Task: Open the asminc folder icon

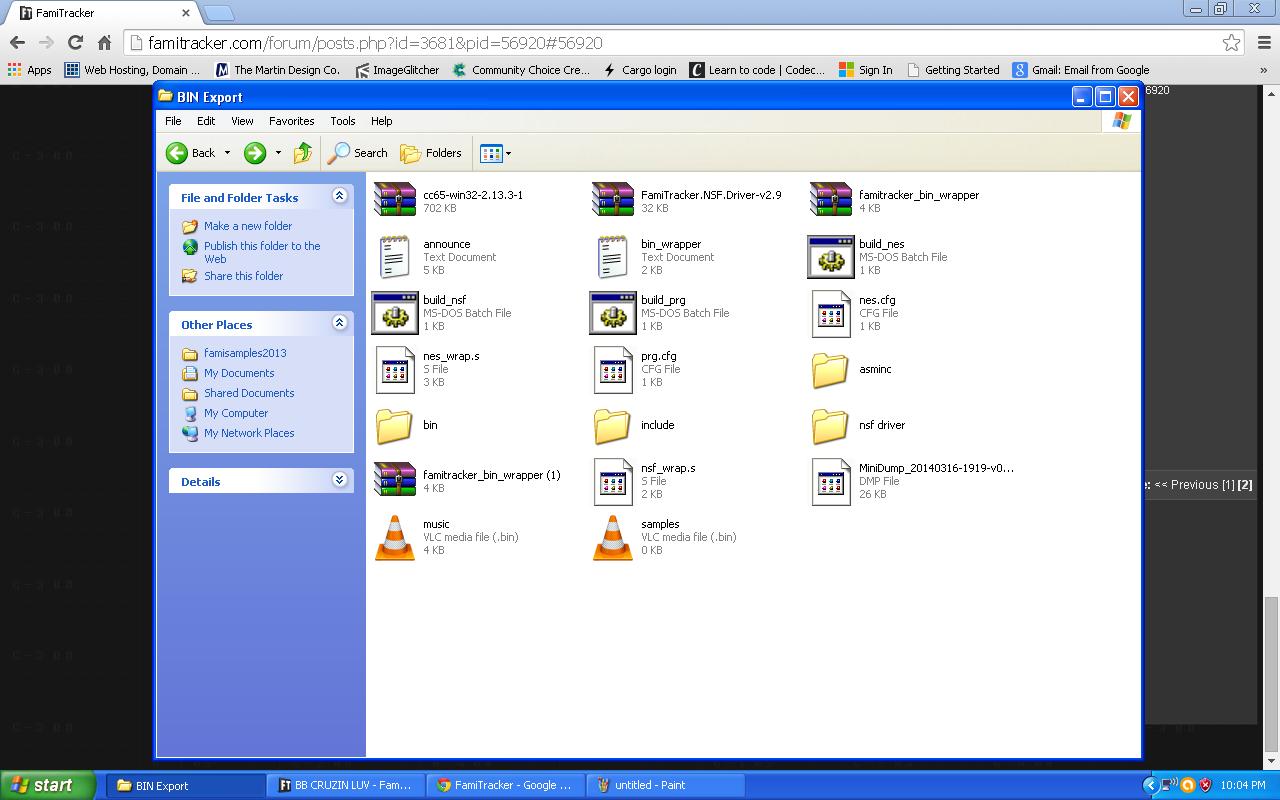Action: tap(830, 370)
